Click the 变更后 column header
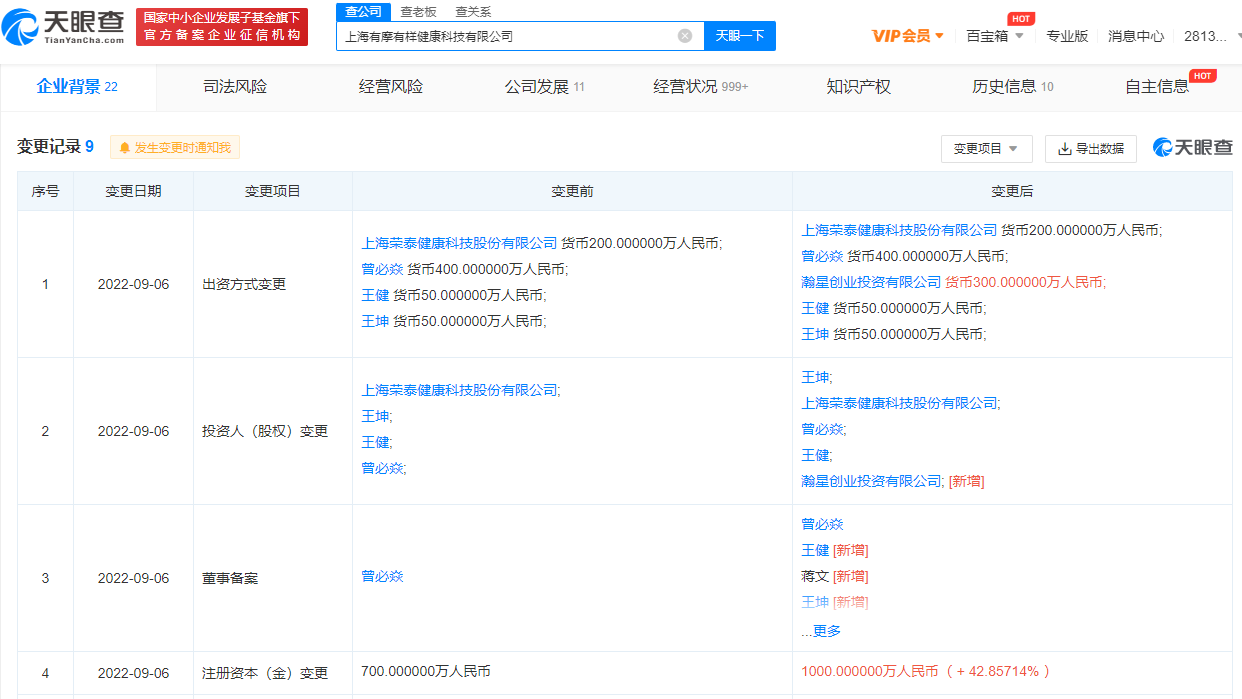1242x699 pixels. (x=1012, y=191)
